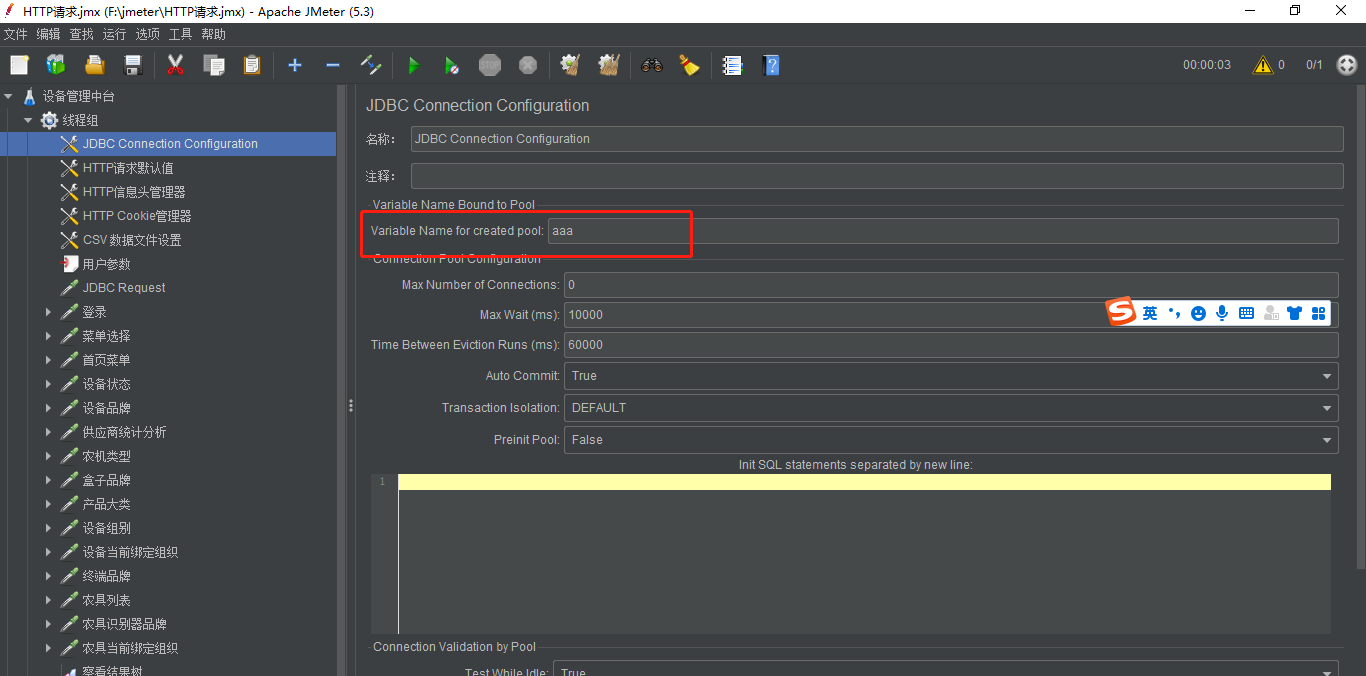Click Max Number of Connections field
This screenshot has height=676, width=1366.
click(951, 285)
